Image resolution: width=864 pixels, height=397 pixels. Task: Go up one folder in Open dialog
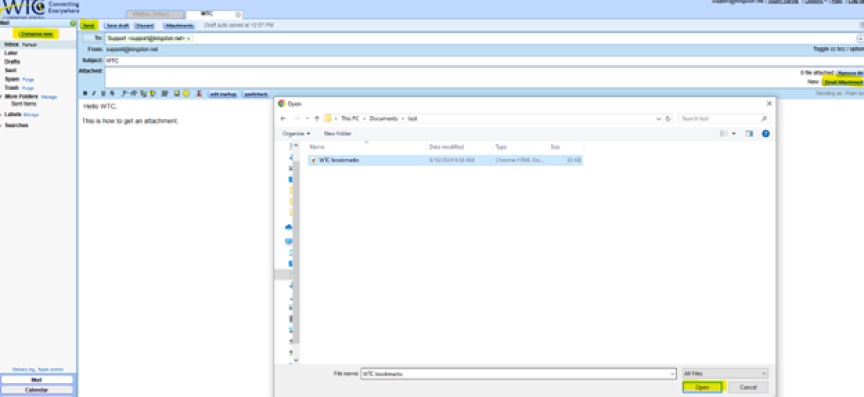pyautogui.click(x=317, y=119)
